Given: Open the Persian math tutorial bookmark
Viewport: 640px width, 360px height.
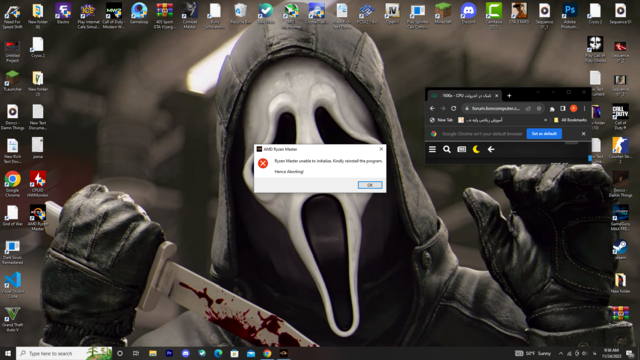Looking at the screenshot, I should [480, 120].
